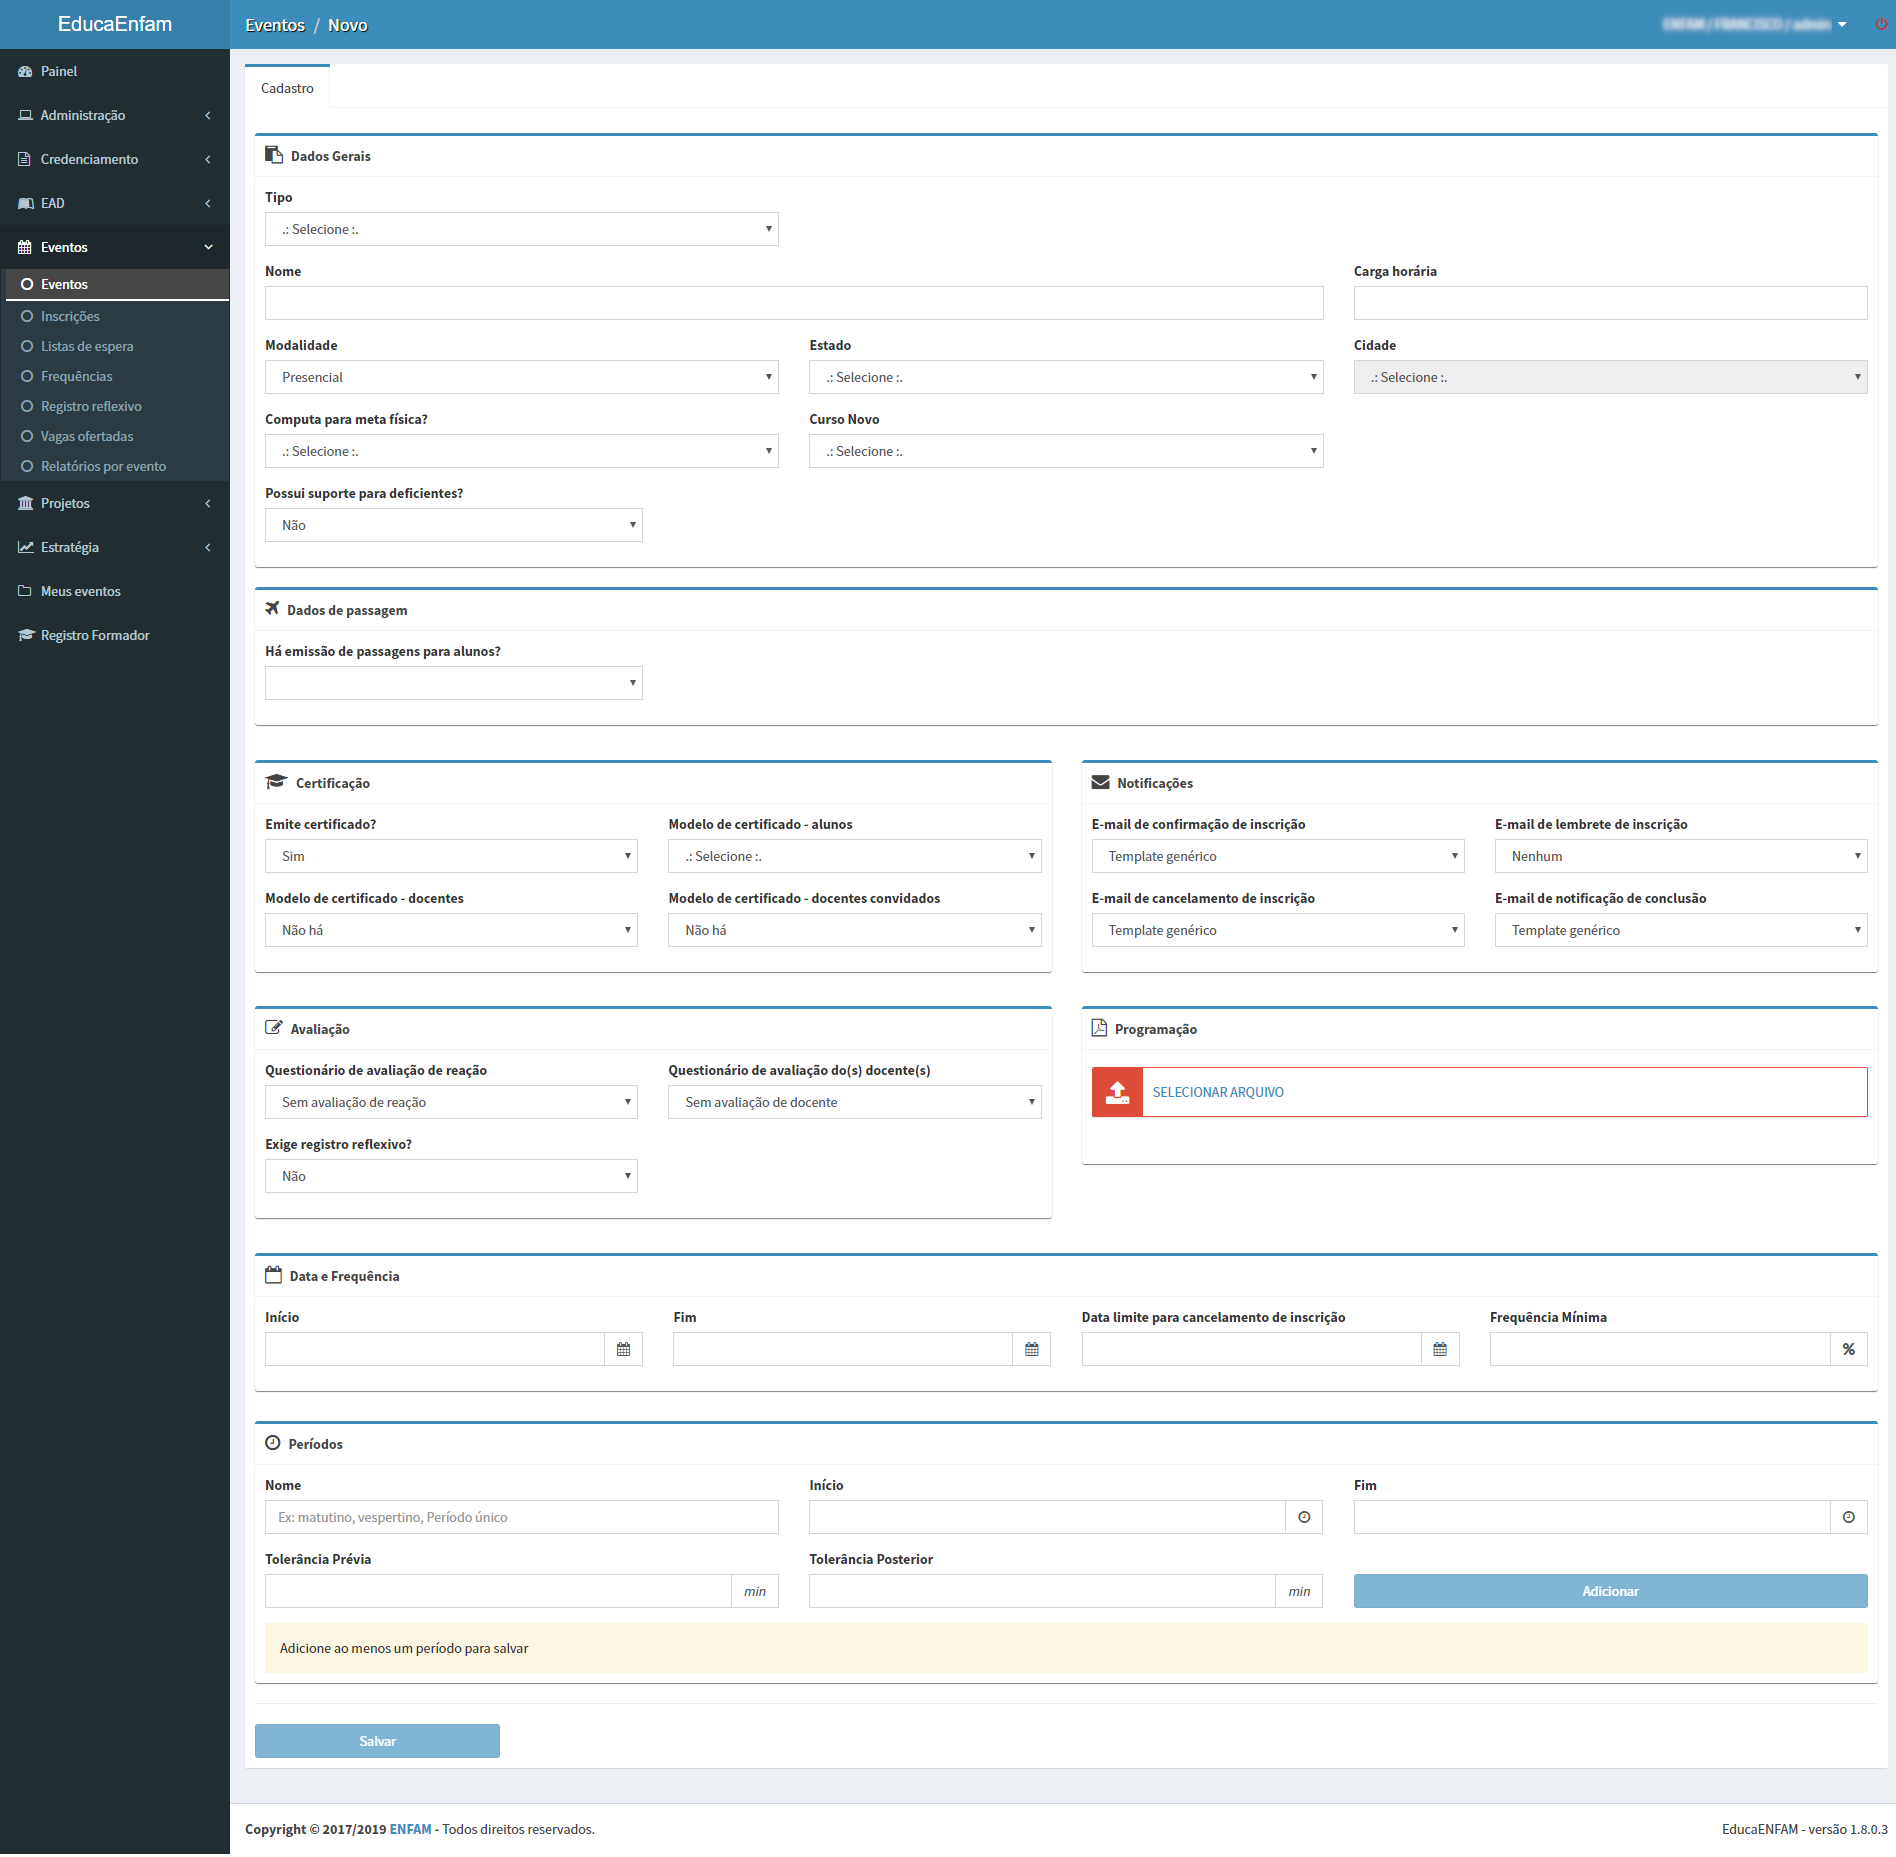The image size is (1896, 1857).
Task: Click the EducaEnfam logo link
Action: (115, 24)
